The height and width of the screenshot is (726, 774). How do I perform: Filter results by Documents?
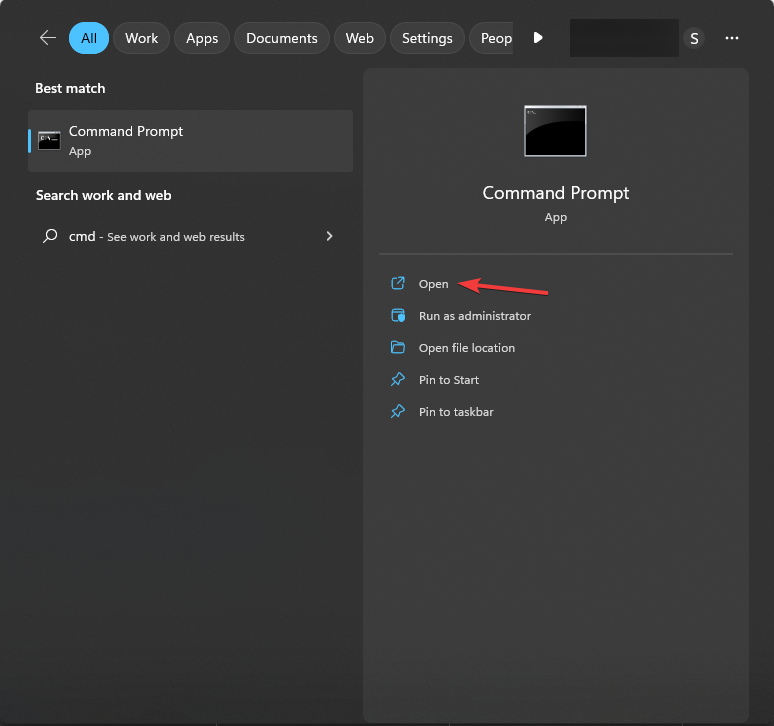(x=281, y=38)
